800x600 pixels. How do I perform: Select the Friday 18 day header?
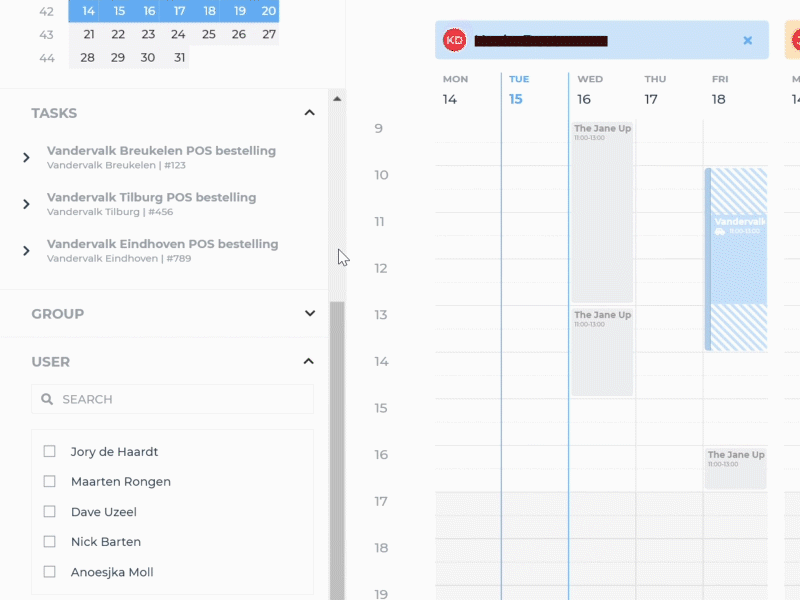(x=718, y=89)
